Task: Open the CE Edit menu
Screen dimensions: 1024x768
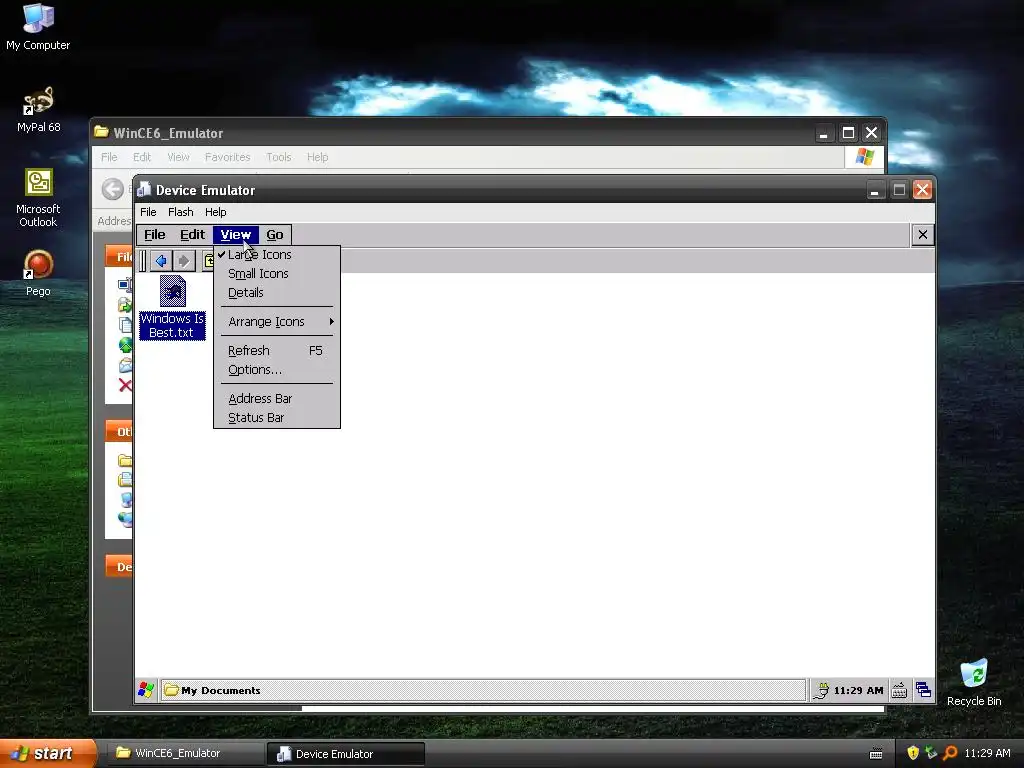Action: click(x=193, y=234)
